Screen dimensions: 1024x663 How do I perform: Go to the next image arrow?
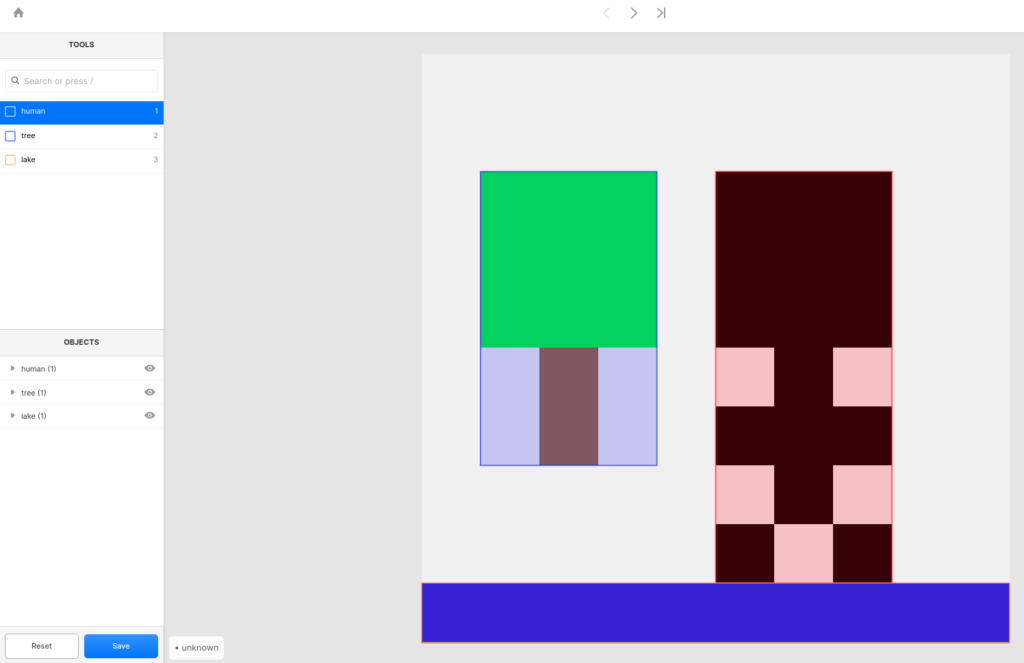(633, 13)
